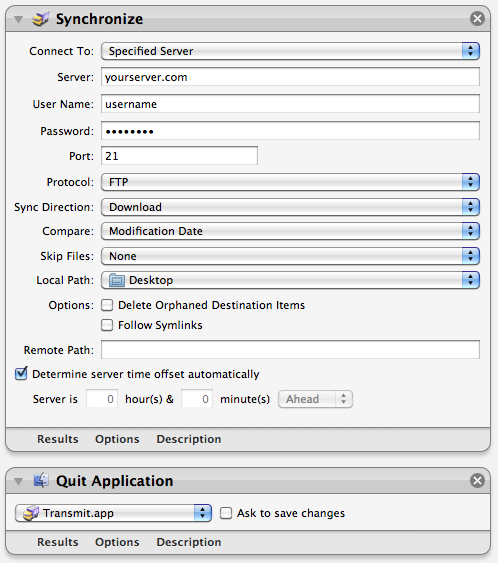Open the Protocol dropdown showing FTP
This screenshot has height=563, width=498.
coord(290,182)
